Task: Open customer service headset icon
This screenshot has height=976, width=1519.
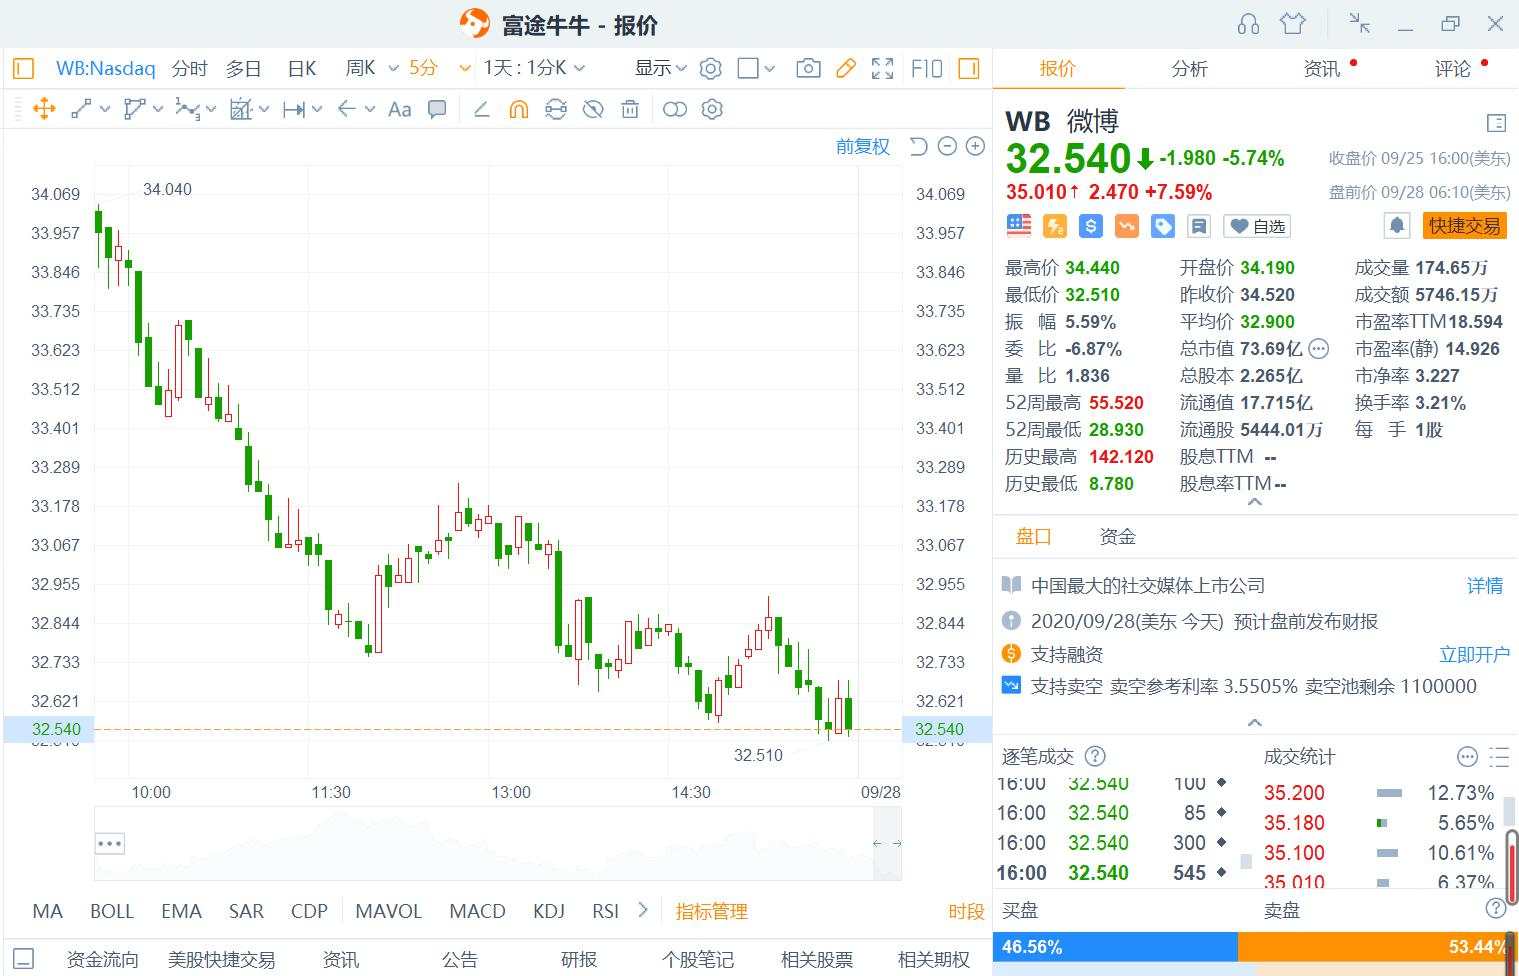Action: [x=1248, y=24]
